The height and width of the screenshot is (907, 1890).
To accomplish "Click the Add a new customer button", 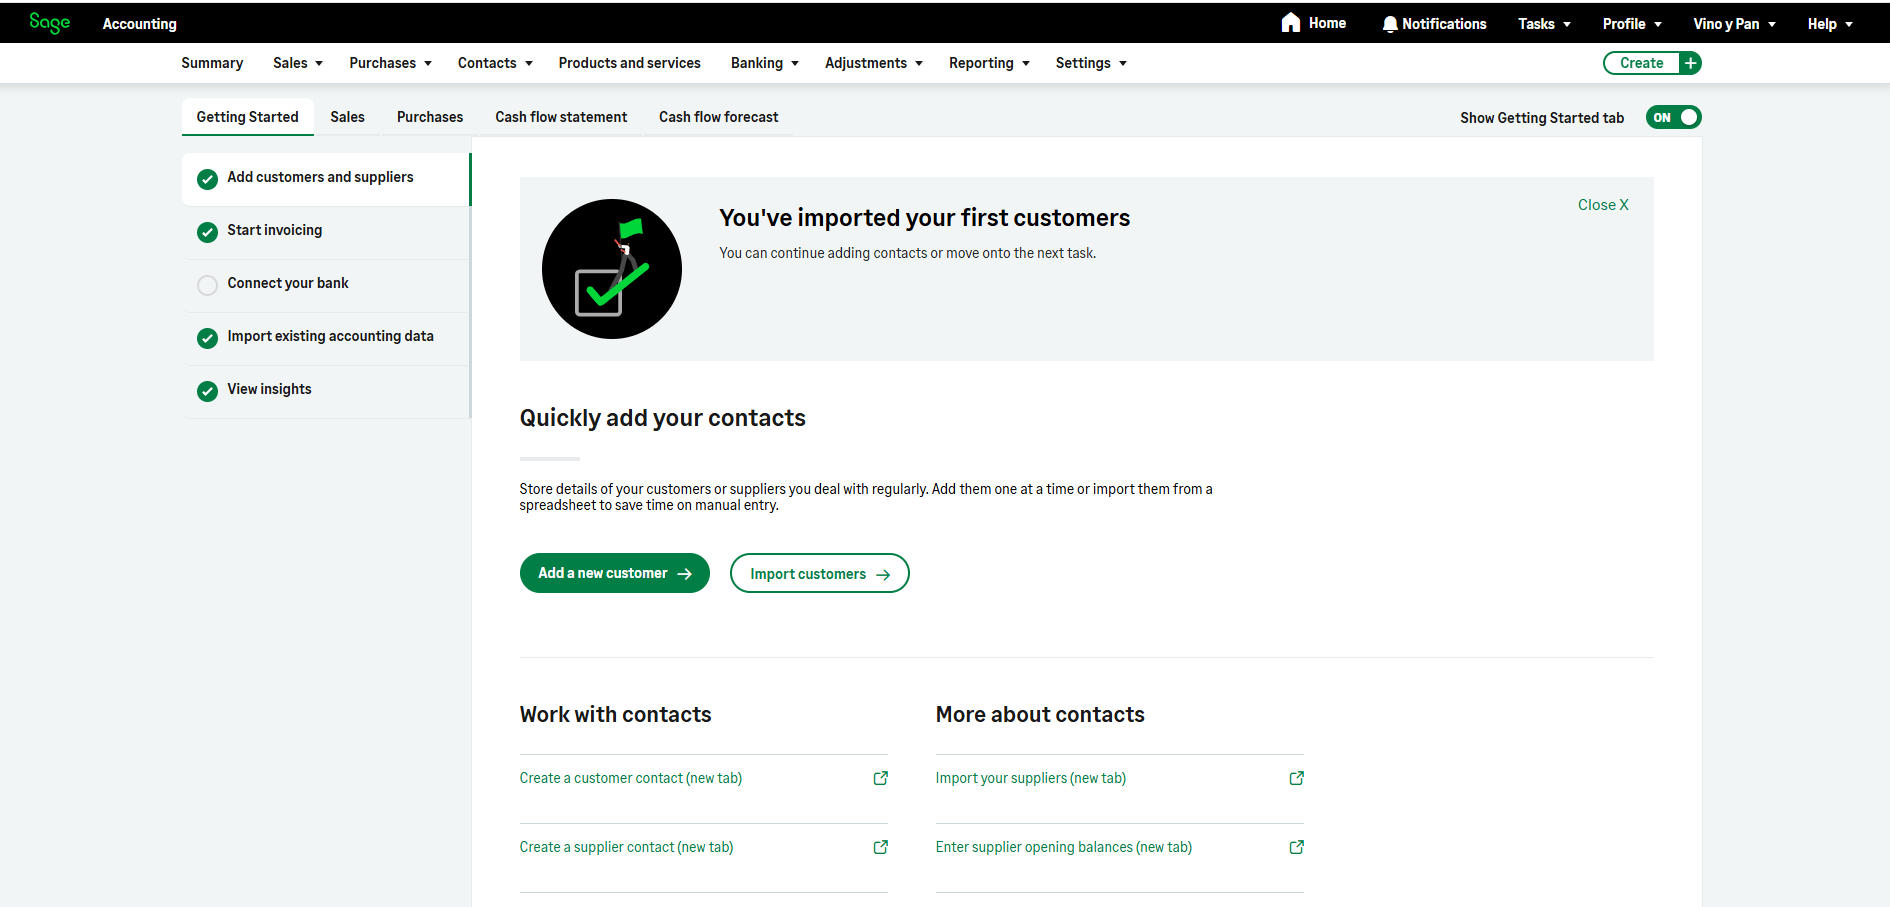I will pos(614,572).
